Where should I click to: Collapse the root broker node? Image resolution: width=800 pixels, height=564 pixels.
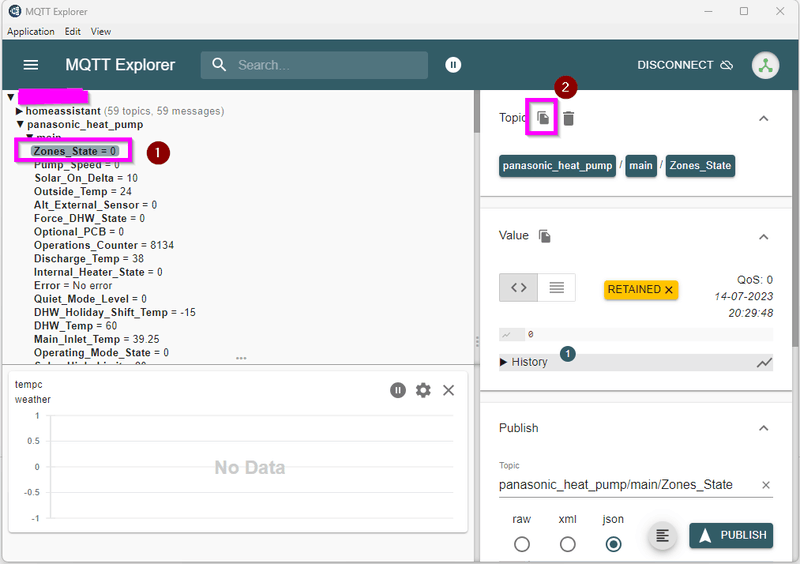pyautogui.click(x=11, y=96)
